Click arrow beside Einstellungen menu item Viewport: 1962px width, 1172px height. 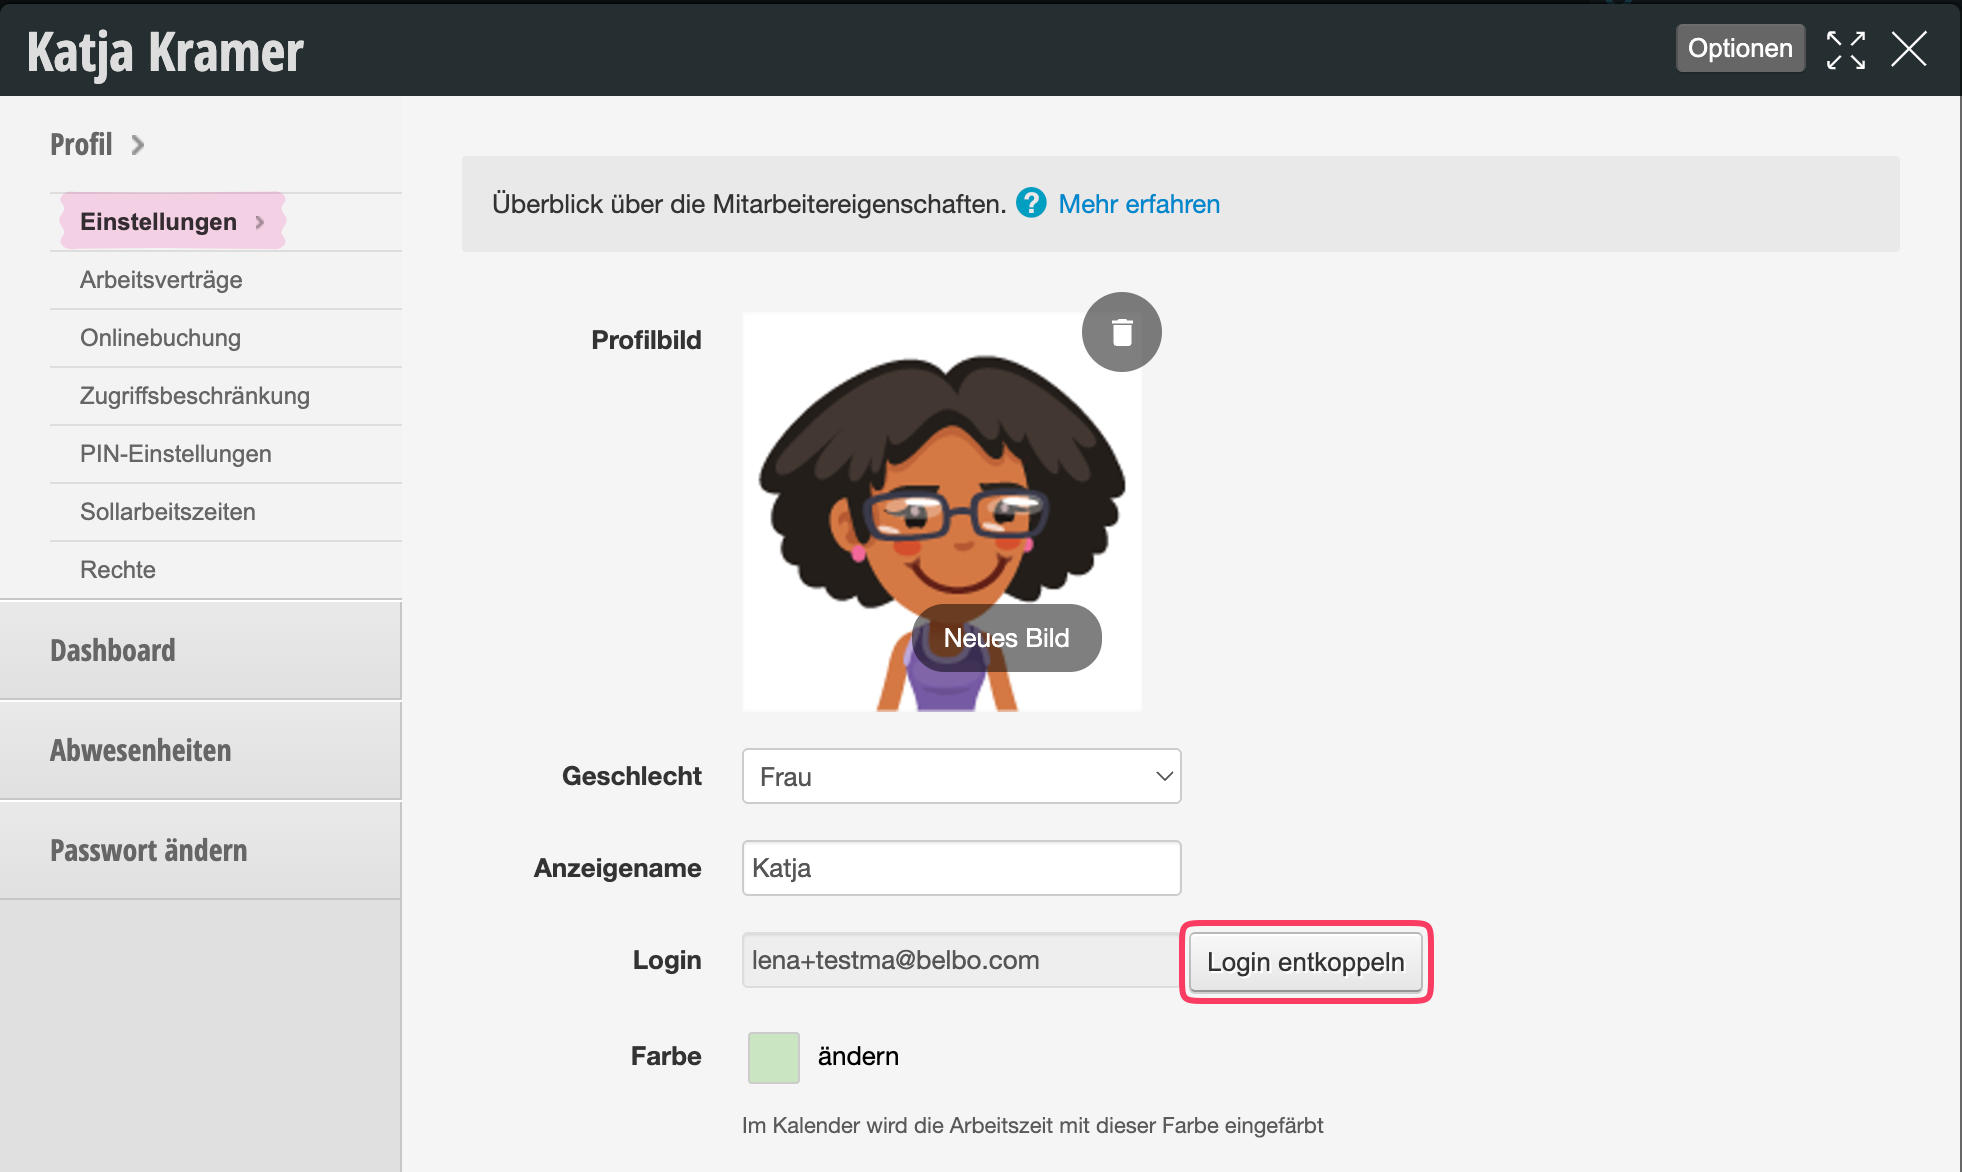tap(260, 222)
